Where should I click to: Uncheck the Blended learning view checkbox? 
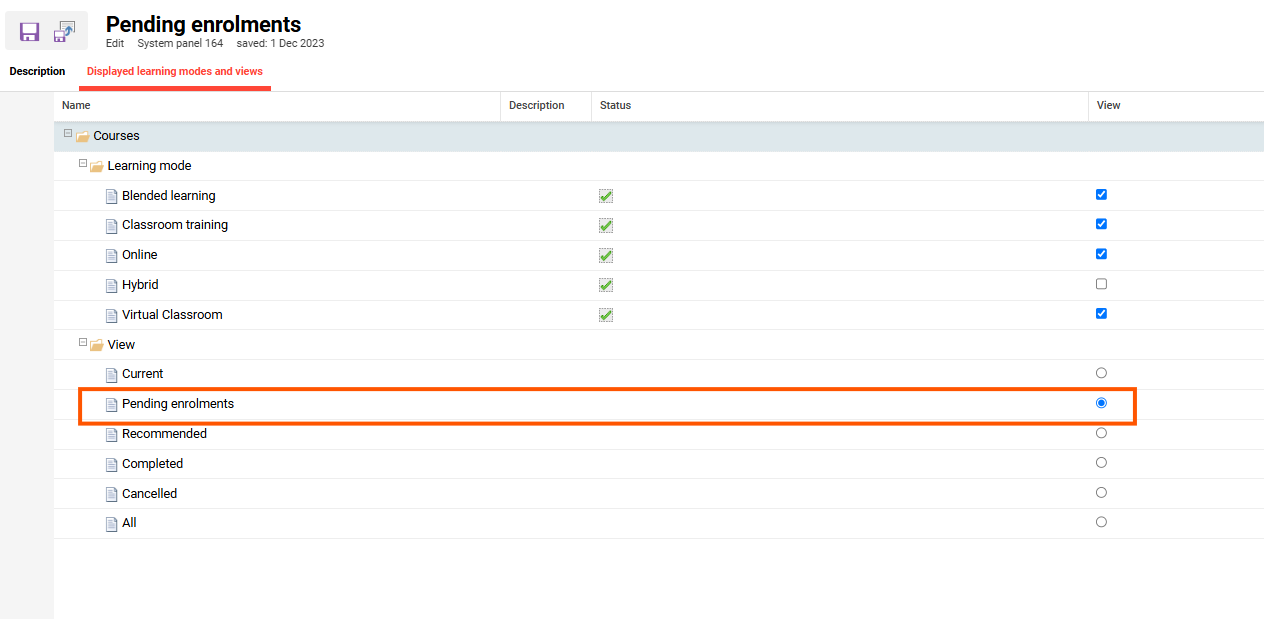coord(1101,195)
